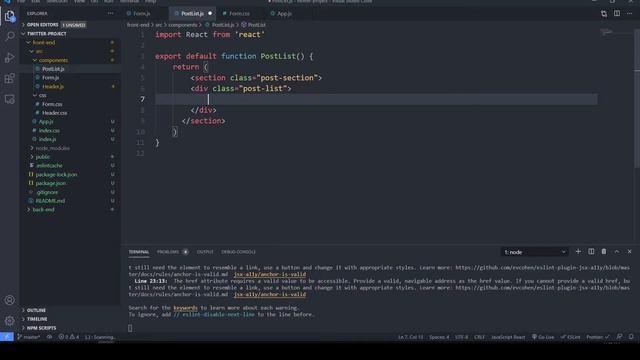This screenshot has width=640, height=360.
Task: Open editor more actions menu
Action: click(x=630, y=13)
